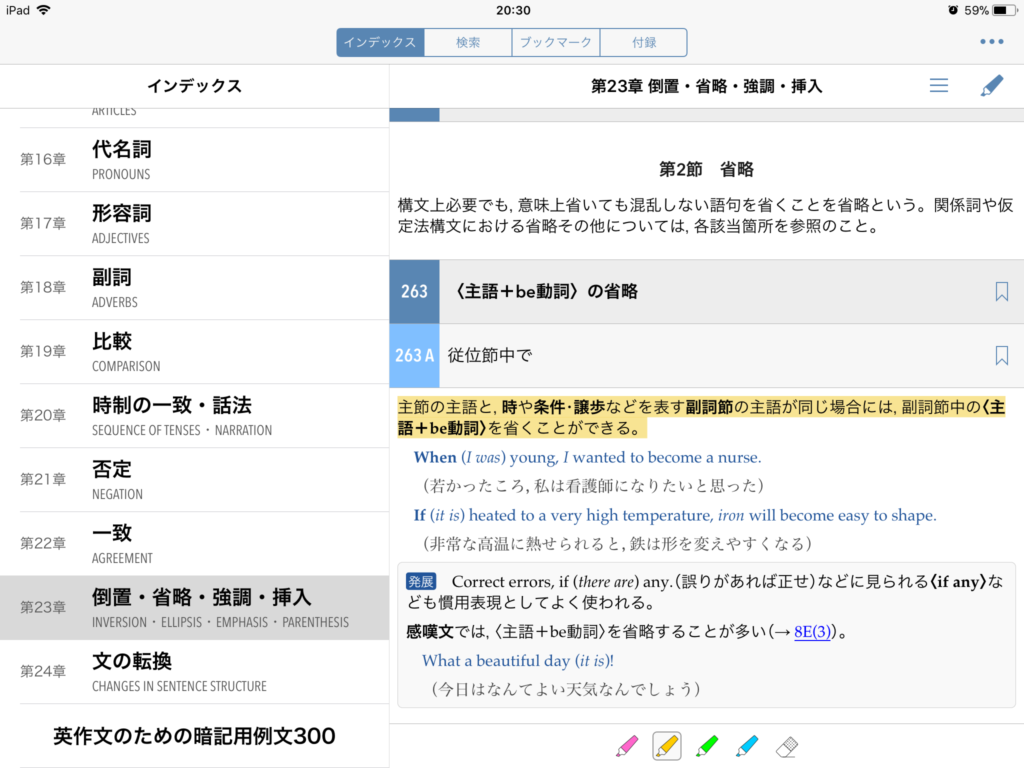Open the 付録 tab

click(643, 42)
